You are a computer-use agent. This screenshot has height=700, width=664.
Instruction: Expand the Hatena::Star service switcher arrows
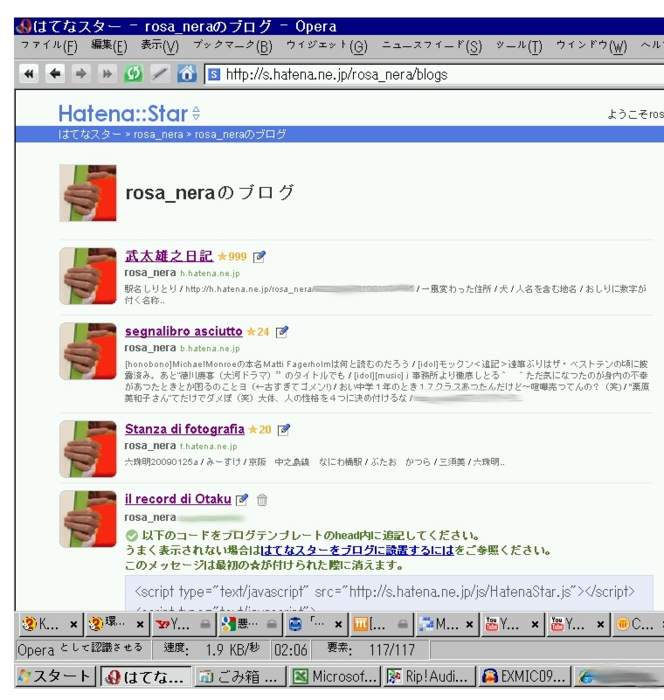click(x=196, y=113)
